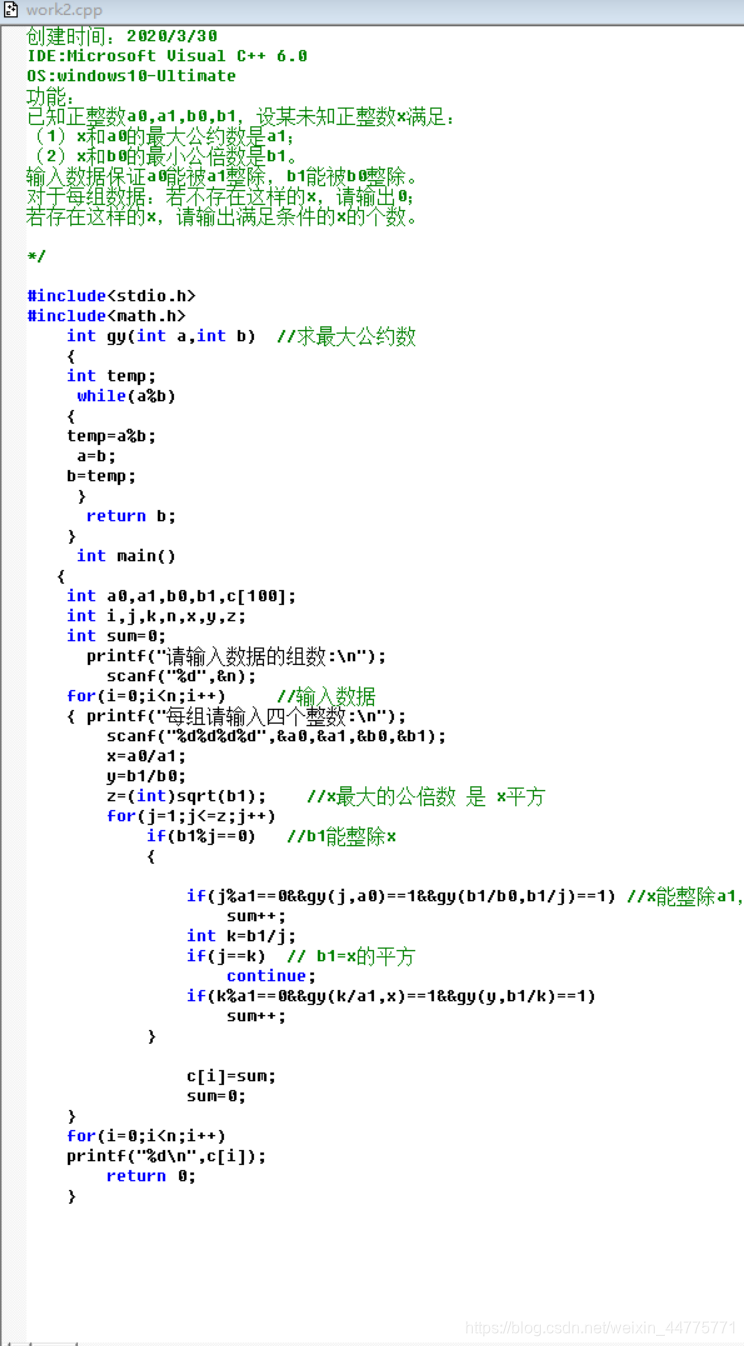
Task: Click the 'int sum=0;' declaration
Action: click(116, 636)
